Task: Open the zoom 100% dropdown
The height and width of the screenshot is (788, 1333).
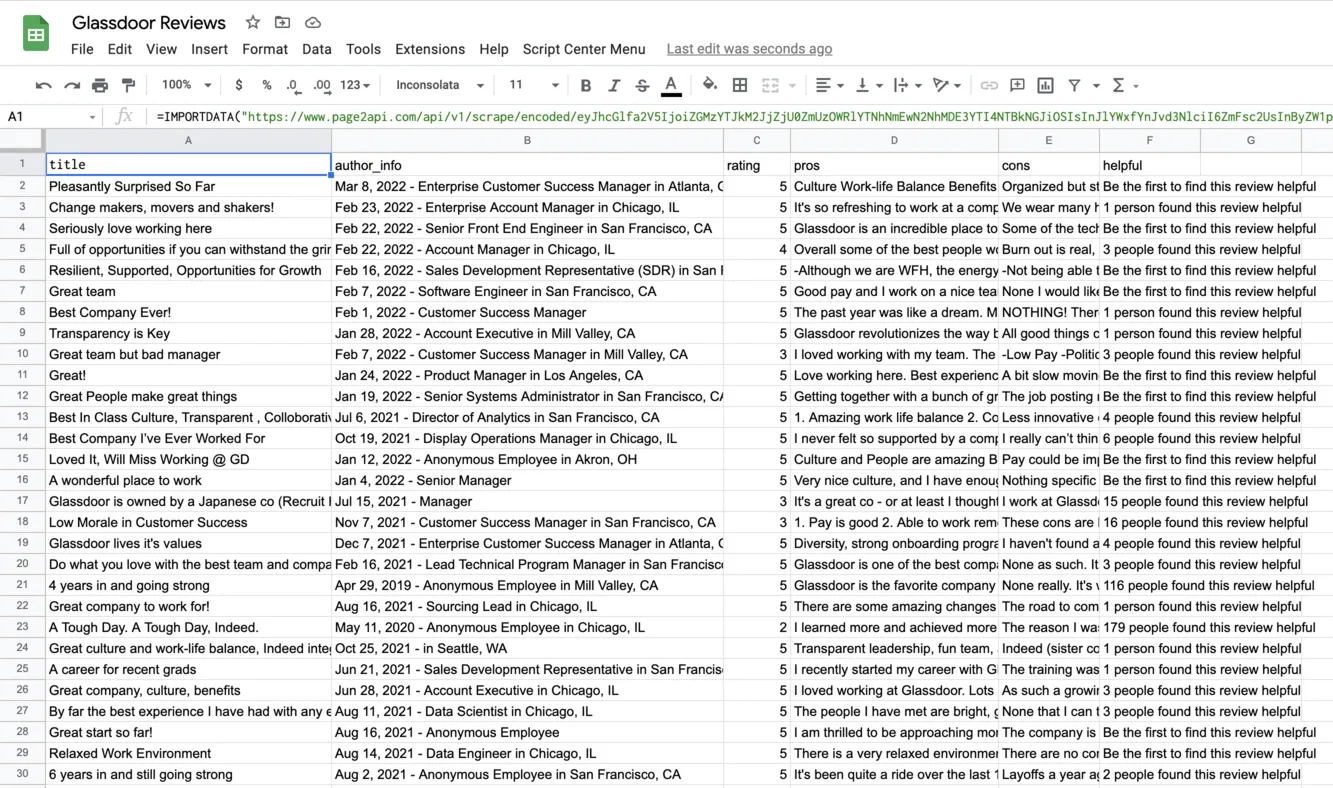Action: tap(186, 85)
